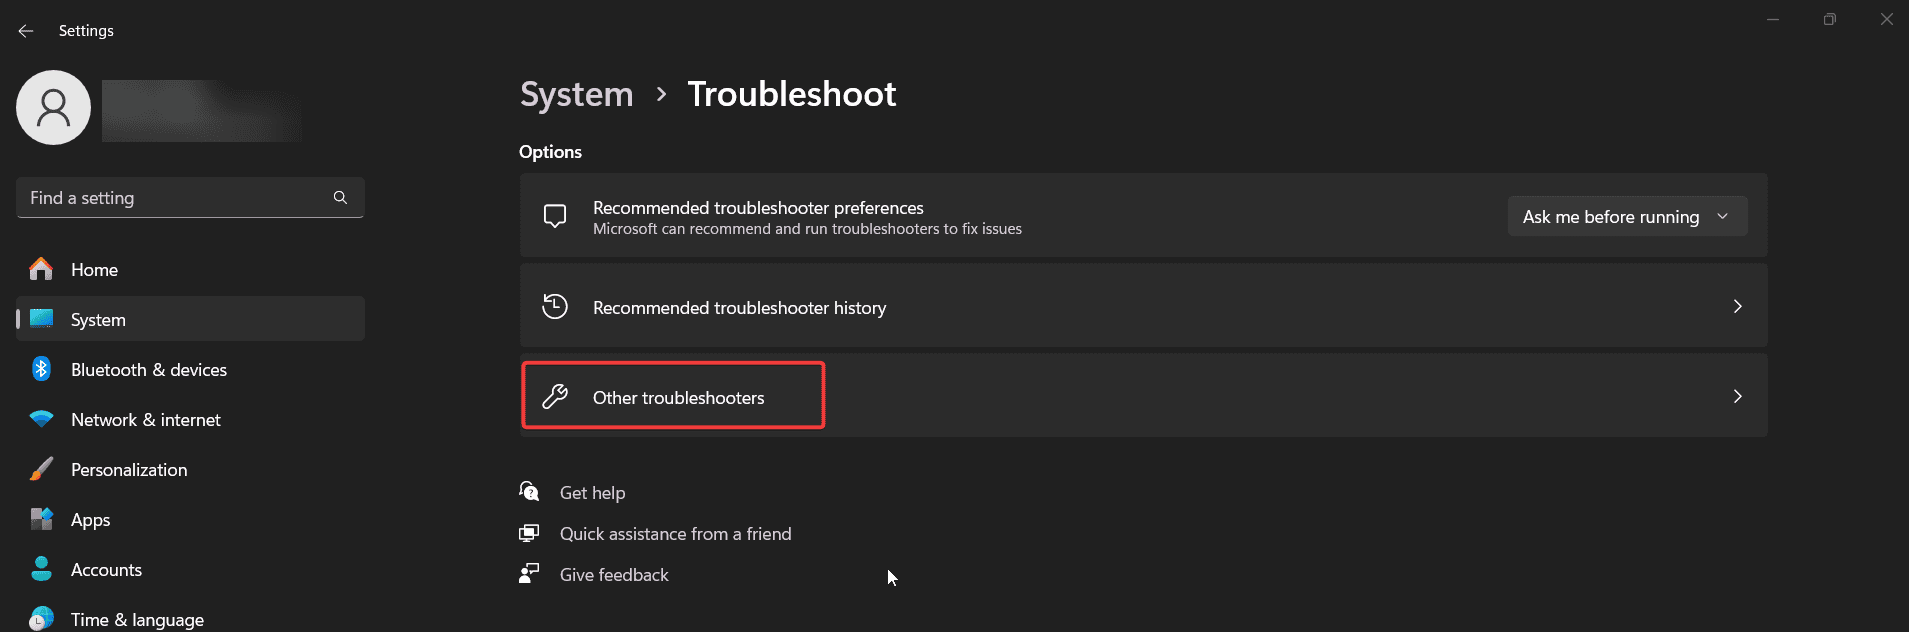
Task: Click the user profile avatar
Action: [54, 108]
